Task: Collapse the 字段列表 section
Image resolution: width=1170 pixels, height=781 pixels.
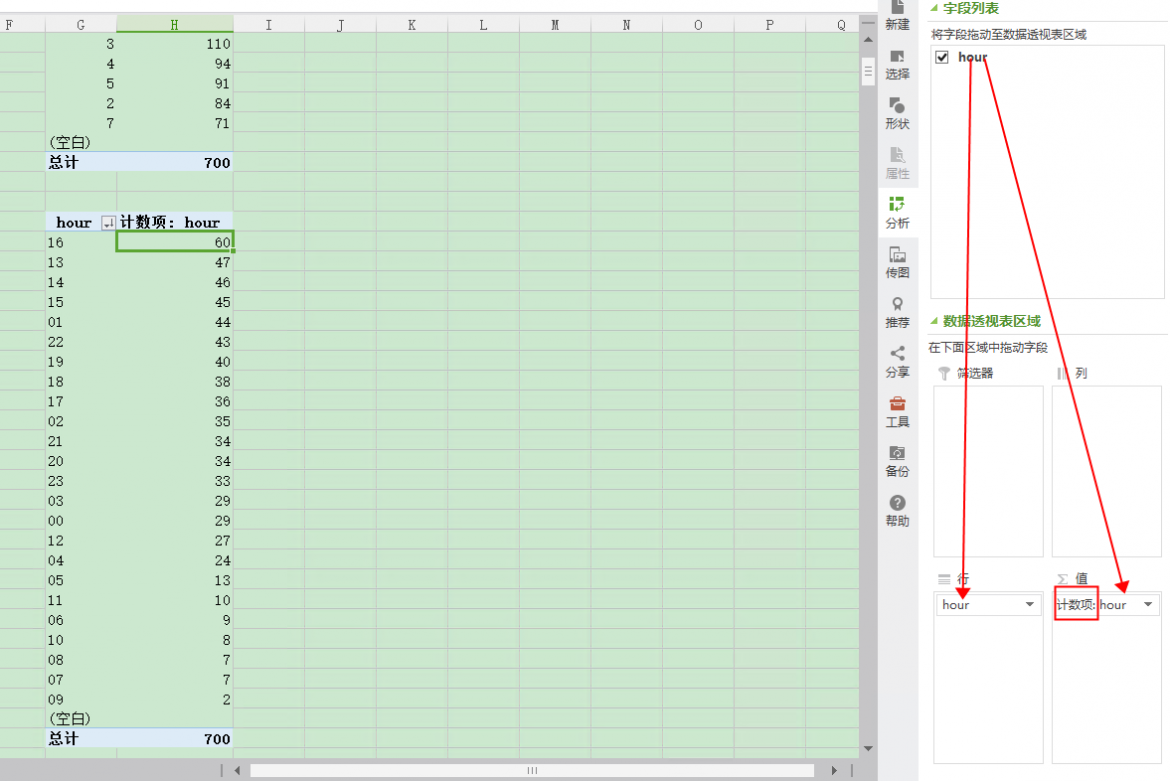Action: pos(936,8)
